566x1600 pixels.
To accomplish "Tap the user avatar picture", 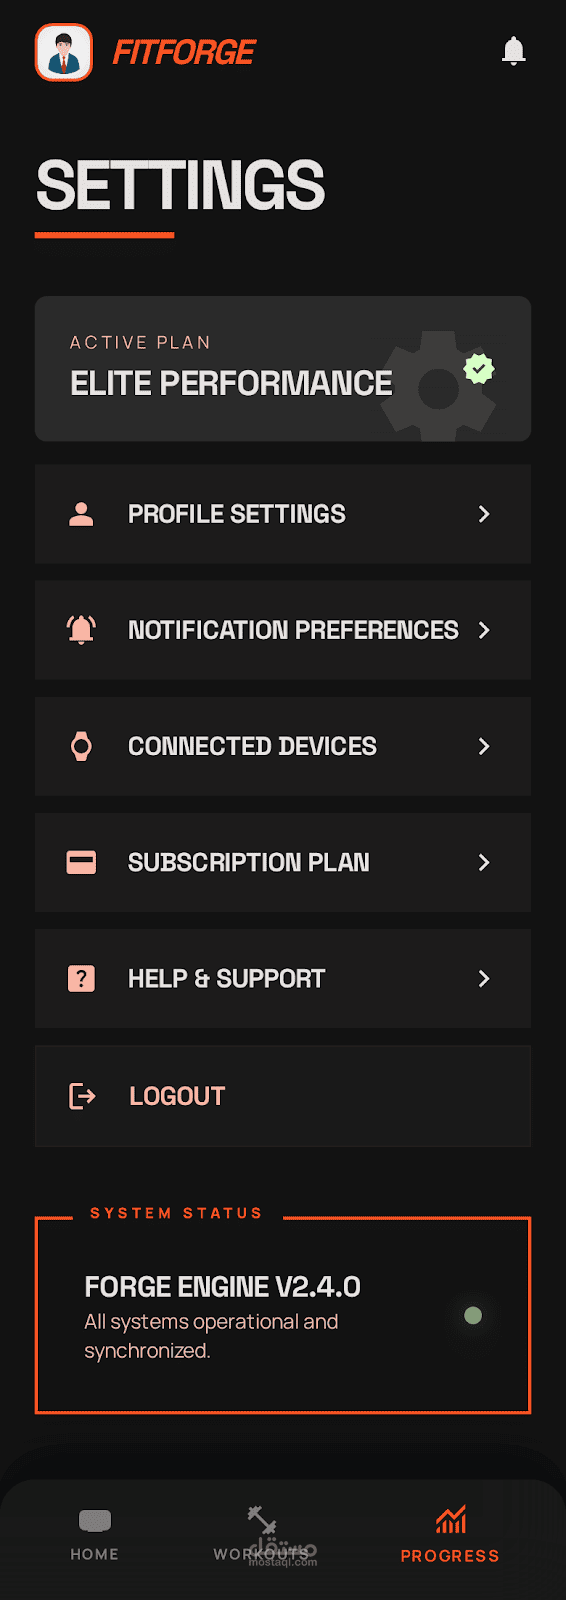I will click(64, 52).
